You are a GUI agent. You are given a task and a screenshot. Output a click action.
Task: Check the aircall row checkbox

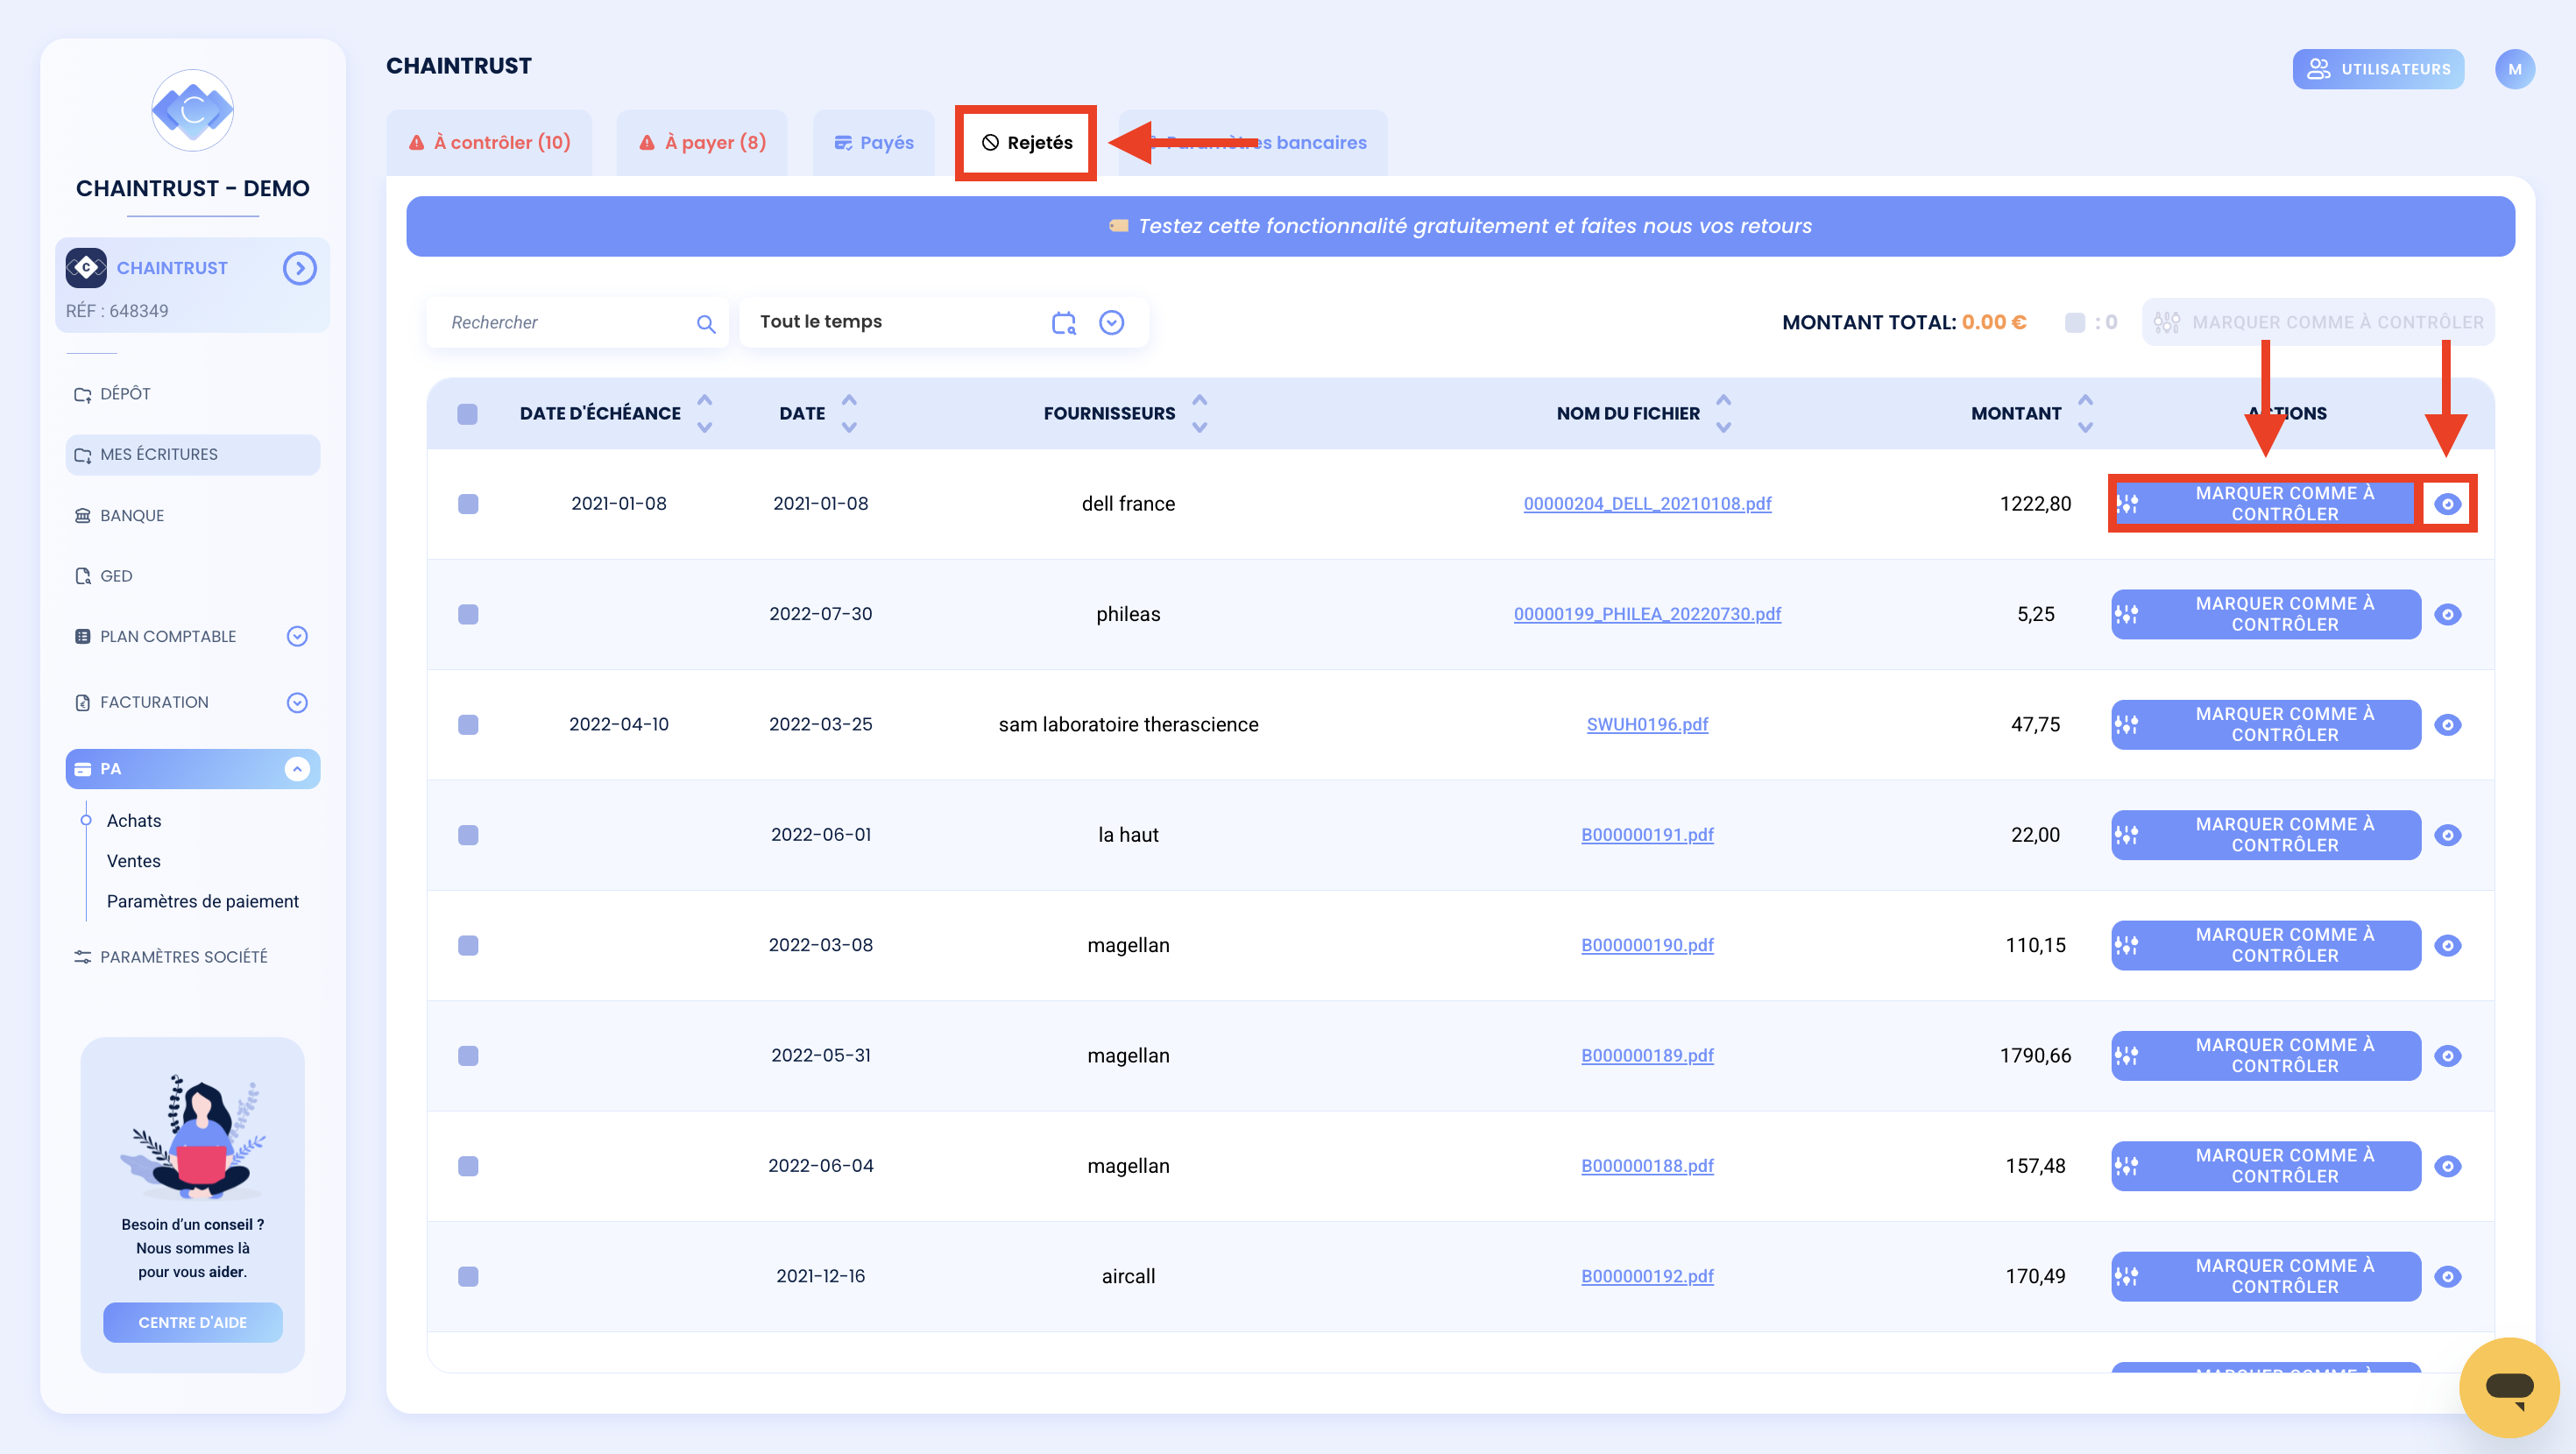click(468, 1276)
